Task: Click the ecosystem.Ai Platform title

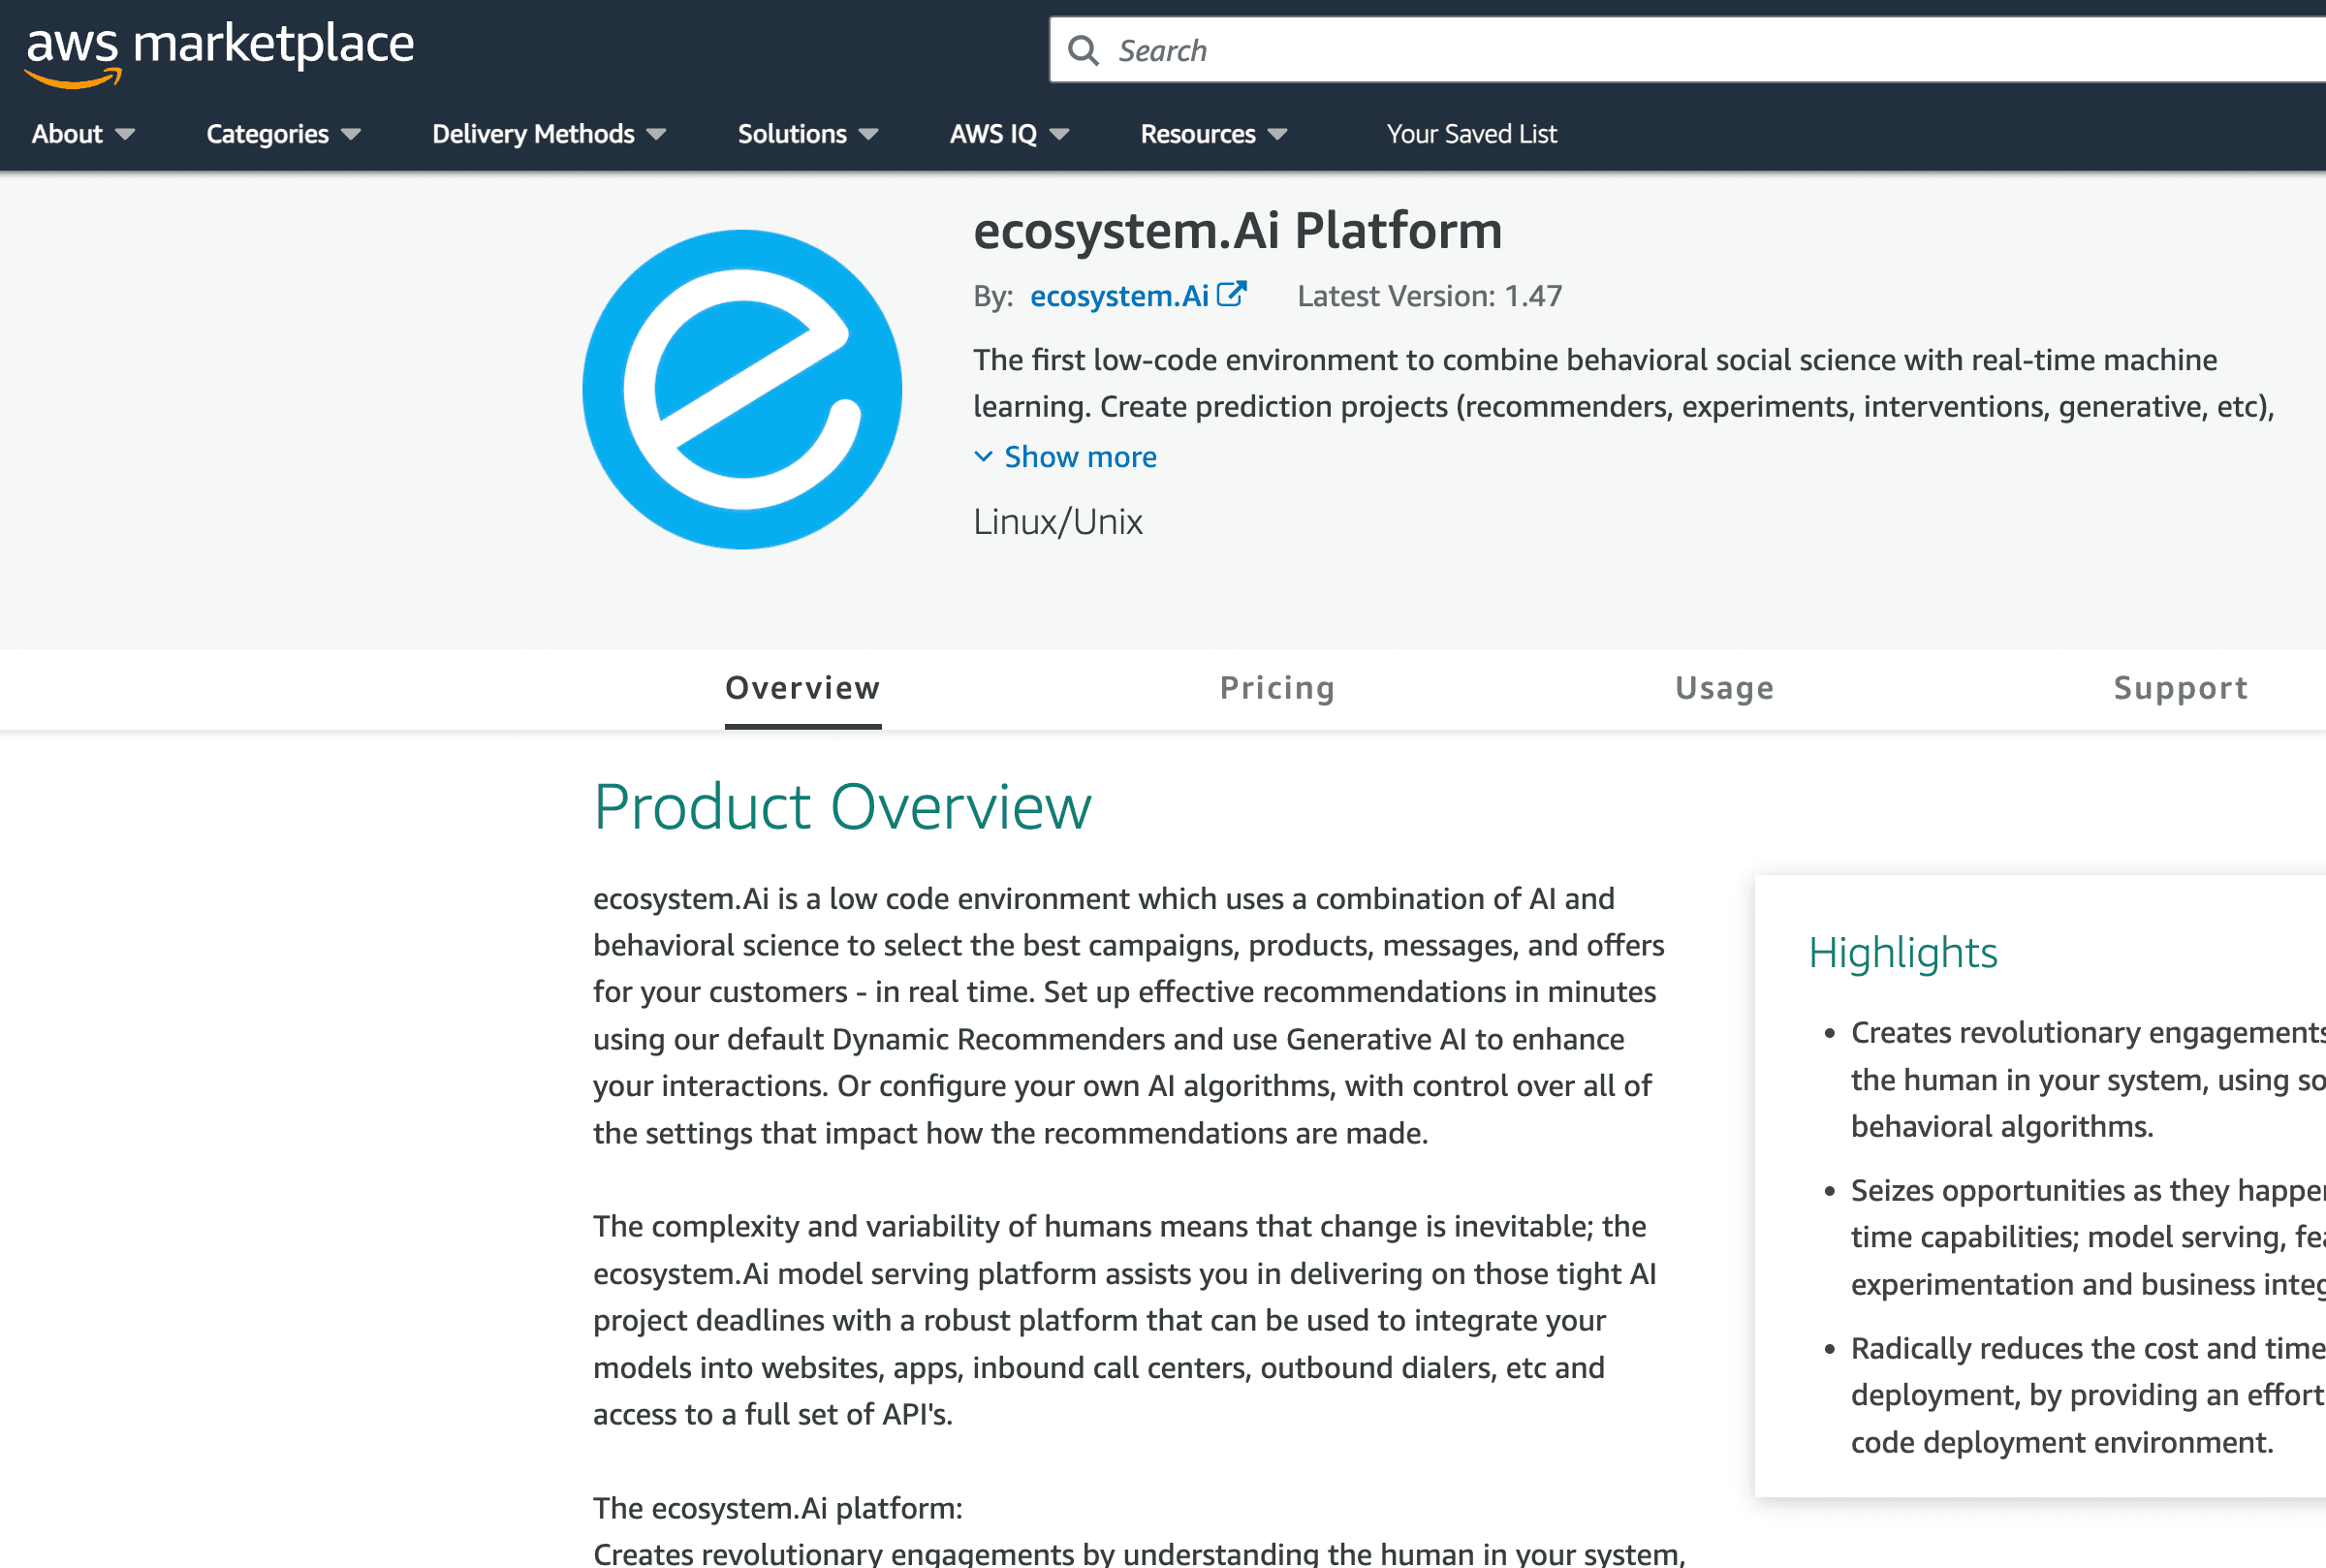Action: 1238,231
